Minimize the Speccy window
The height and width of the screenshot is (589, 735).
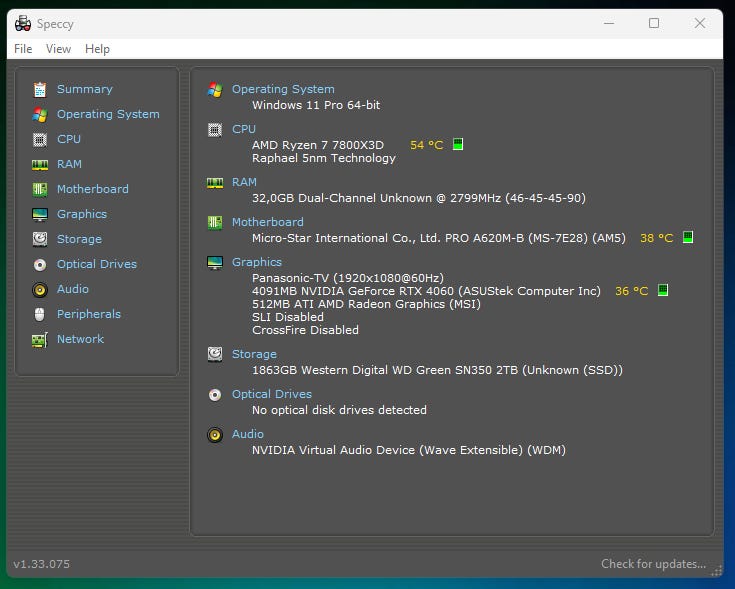pyautogui.click(x=609, y=23)
